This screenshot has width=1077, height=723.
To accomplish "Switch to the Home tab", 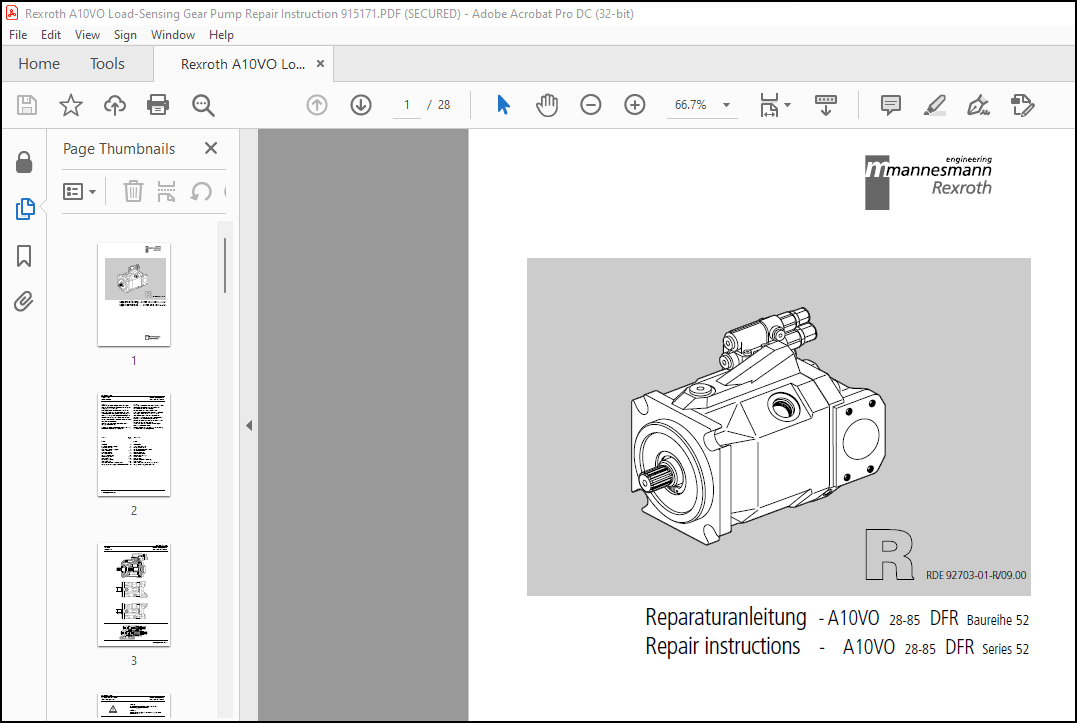I will coord(39,64).
